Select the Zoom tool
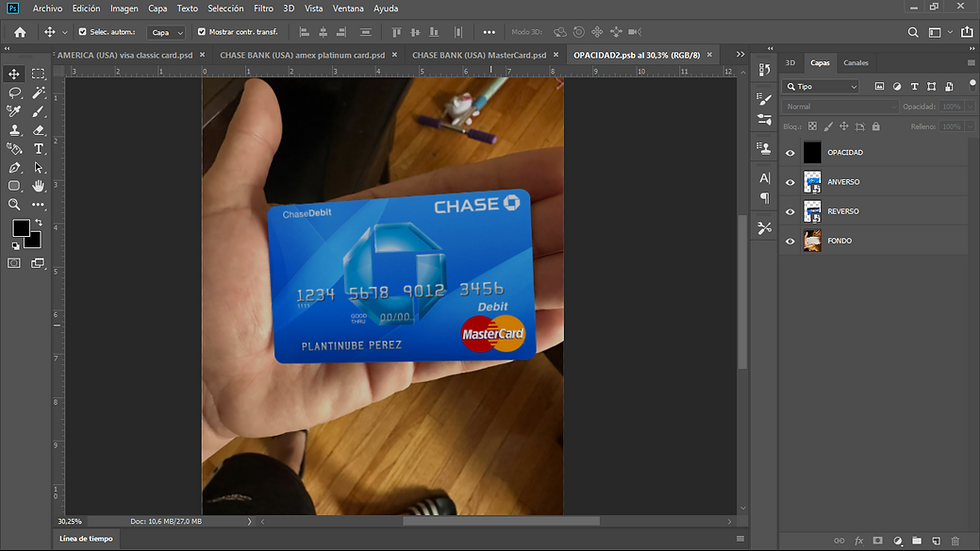 pyautogui.click(x=14, y=205)
